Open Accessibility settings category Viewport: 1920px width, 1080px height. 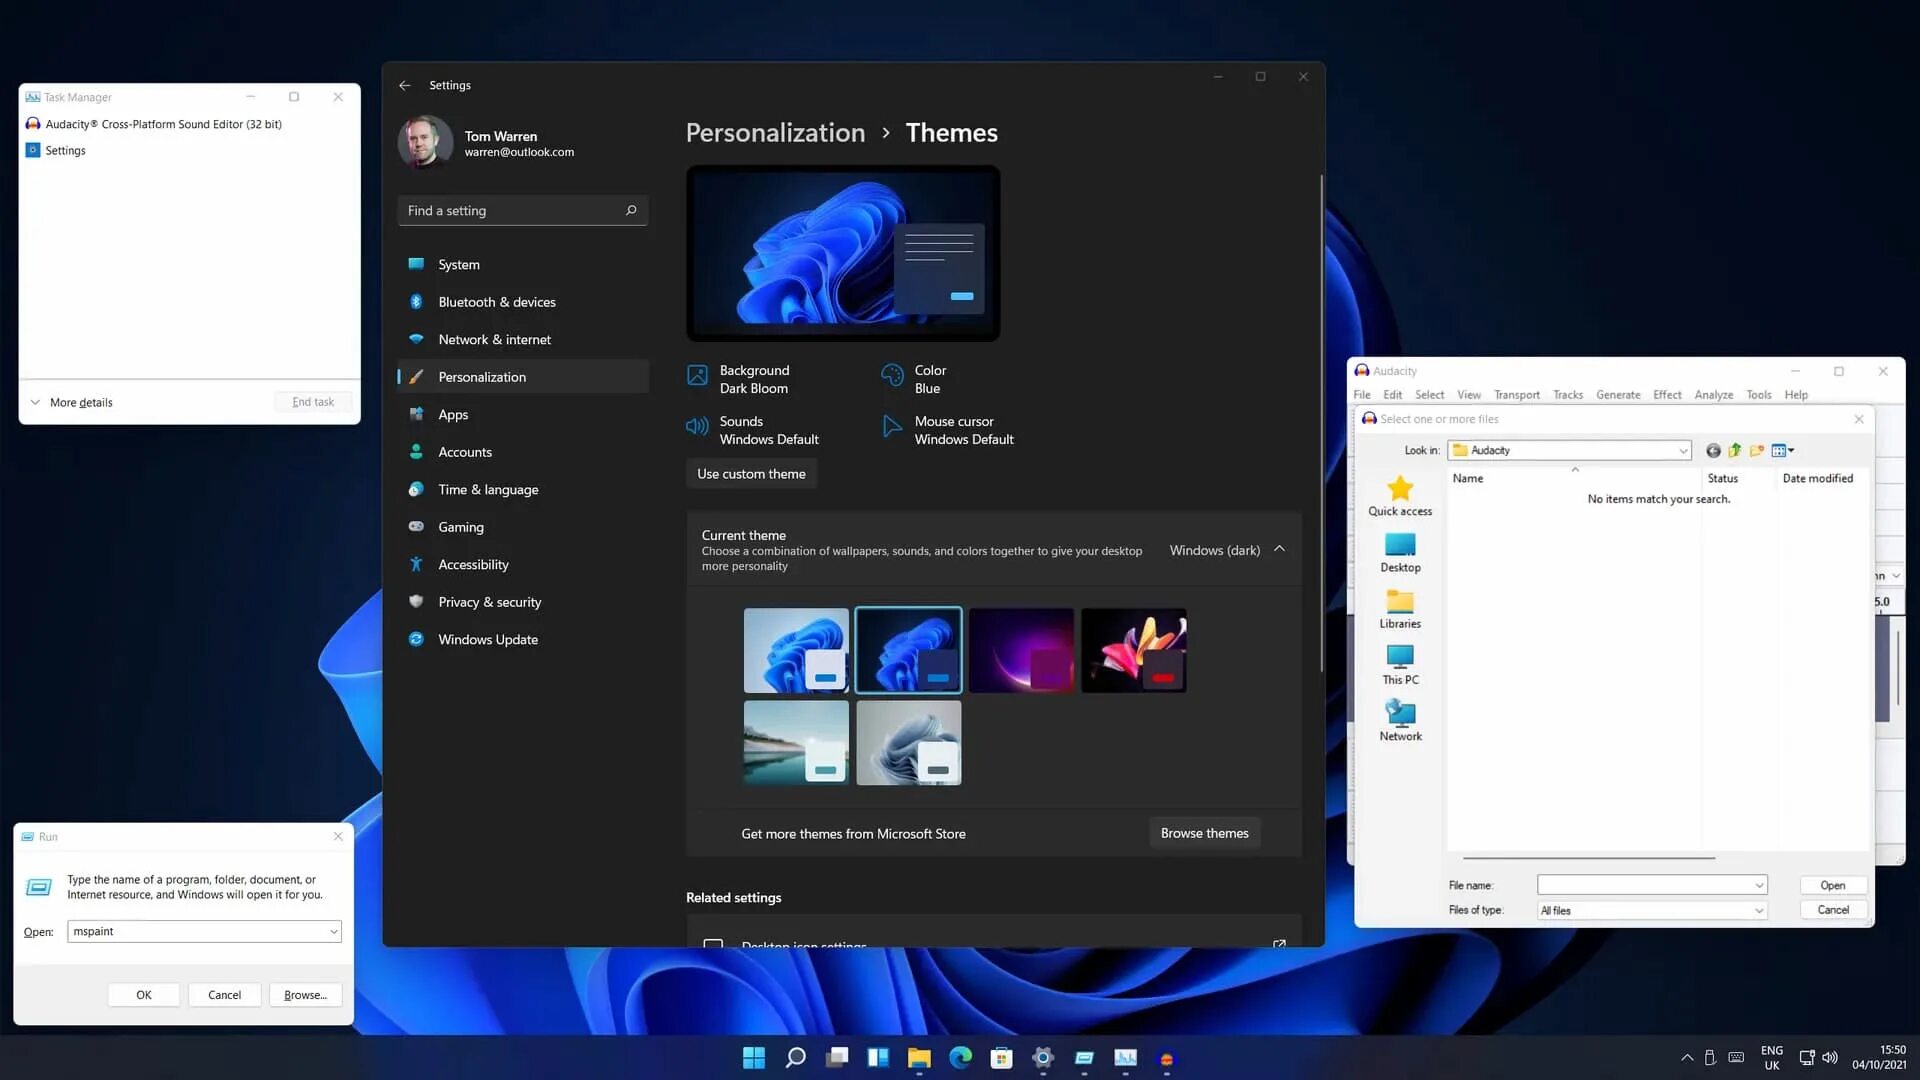point(473,565)
